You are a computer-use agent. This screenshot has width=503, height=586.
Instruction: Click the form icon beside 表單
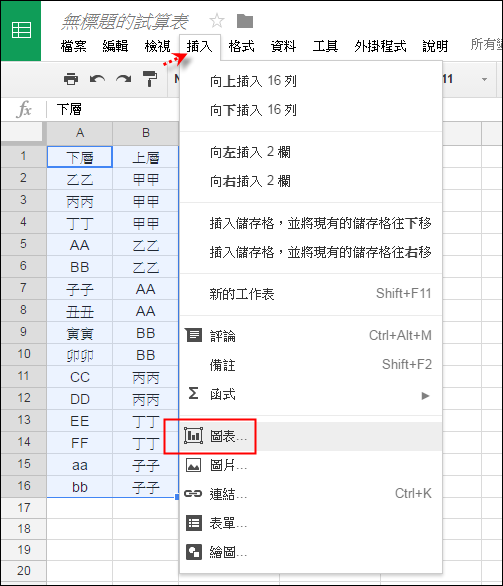coord(194,523)
